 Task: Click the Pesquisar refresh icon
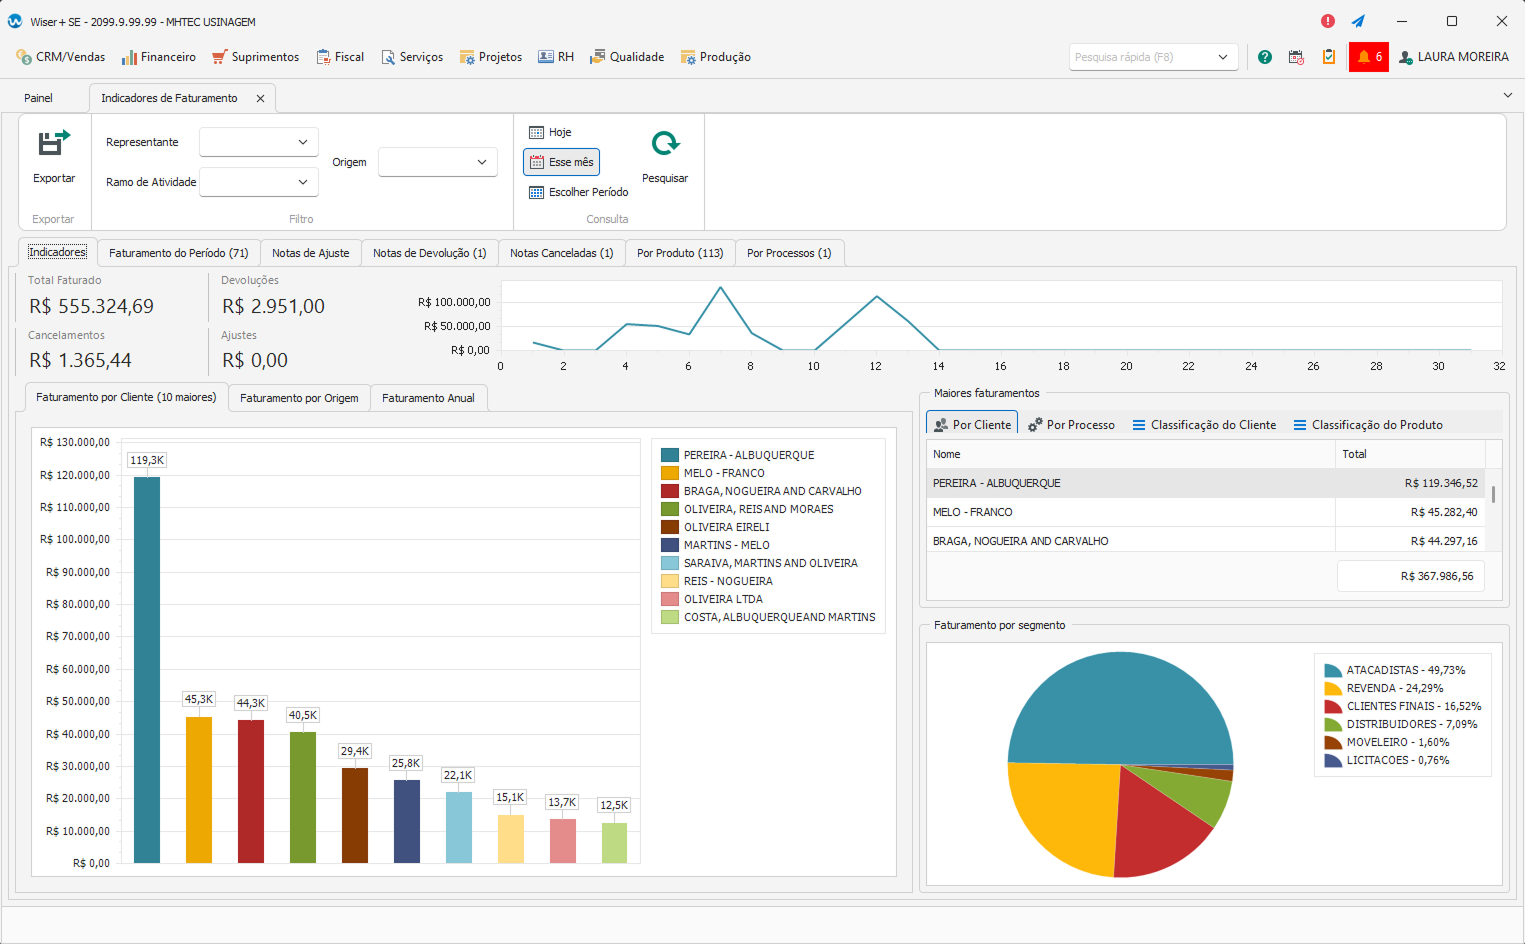(665, 144)
